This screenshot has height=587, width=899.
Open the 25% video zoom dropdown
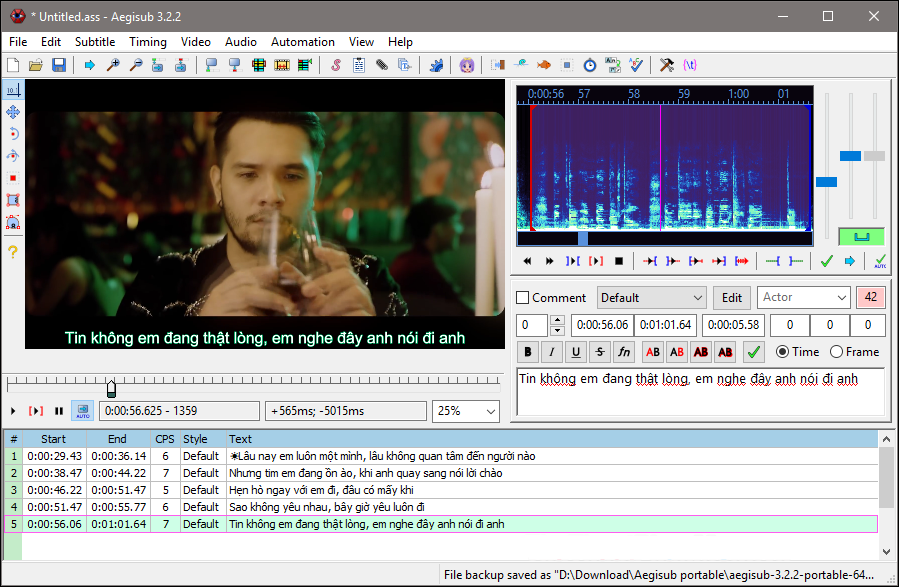[465, 410]
